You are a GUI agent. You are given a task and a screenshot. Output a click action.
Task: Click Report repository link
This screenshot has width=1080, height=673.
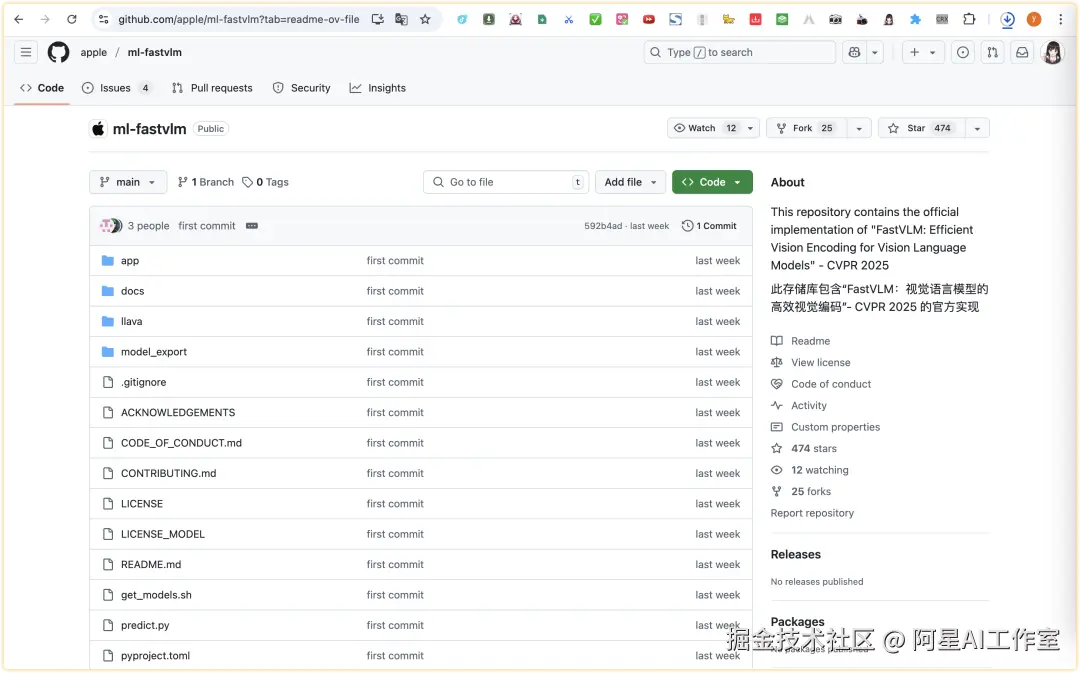812,513
